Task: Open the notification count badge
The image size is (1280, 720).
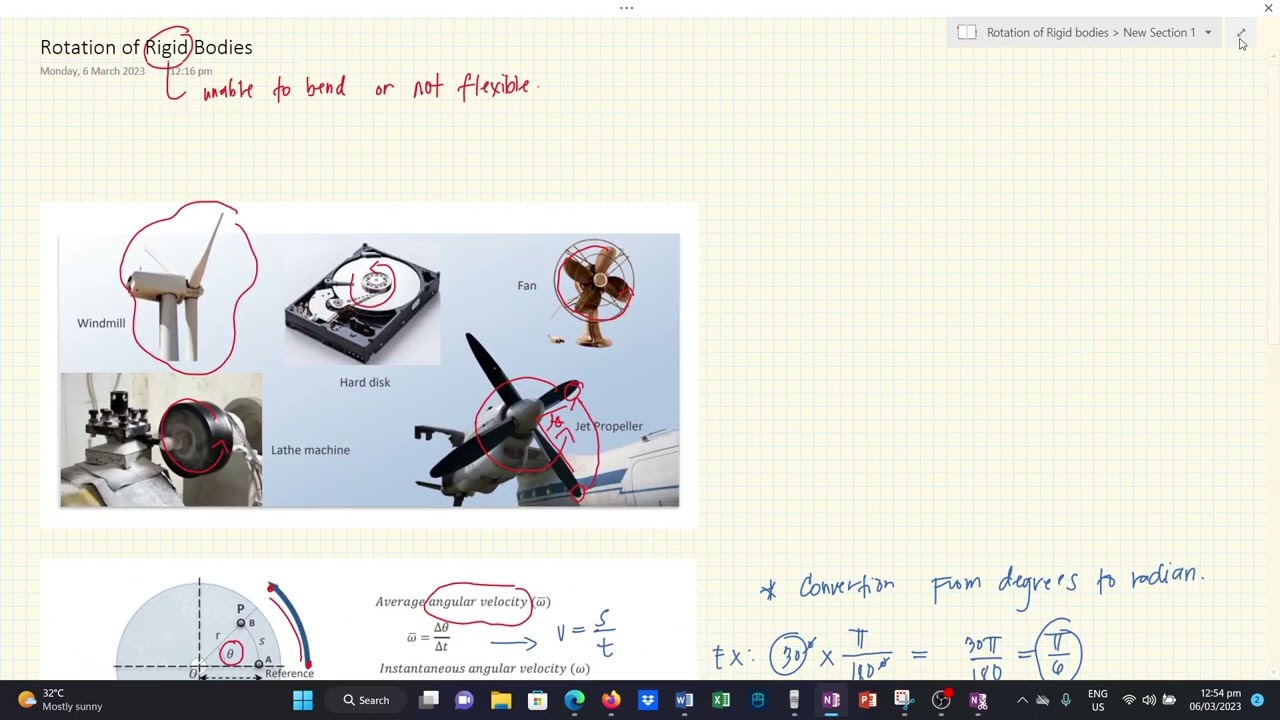Action: coord(1257,700)
